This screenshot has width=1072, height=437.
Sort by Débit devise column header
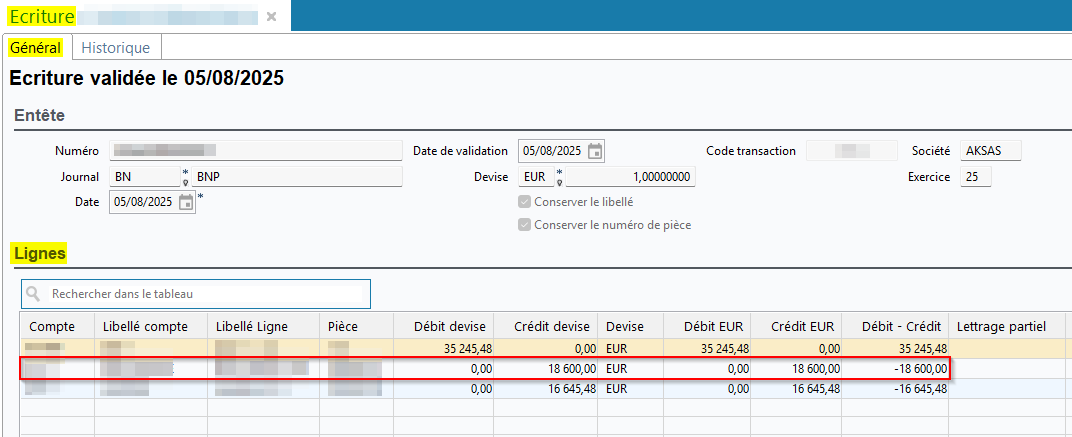coord(450,326)
